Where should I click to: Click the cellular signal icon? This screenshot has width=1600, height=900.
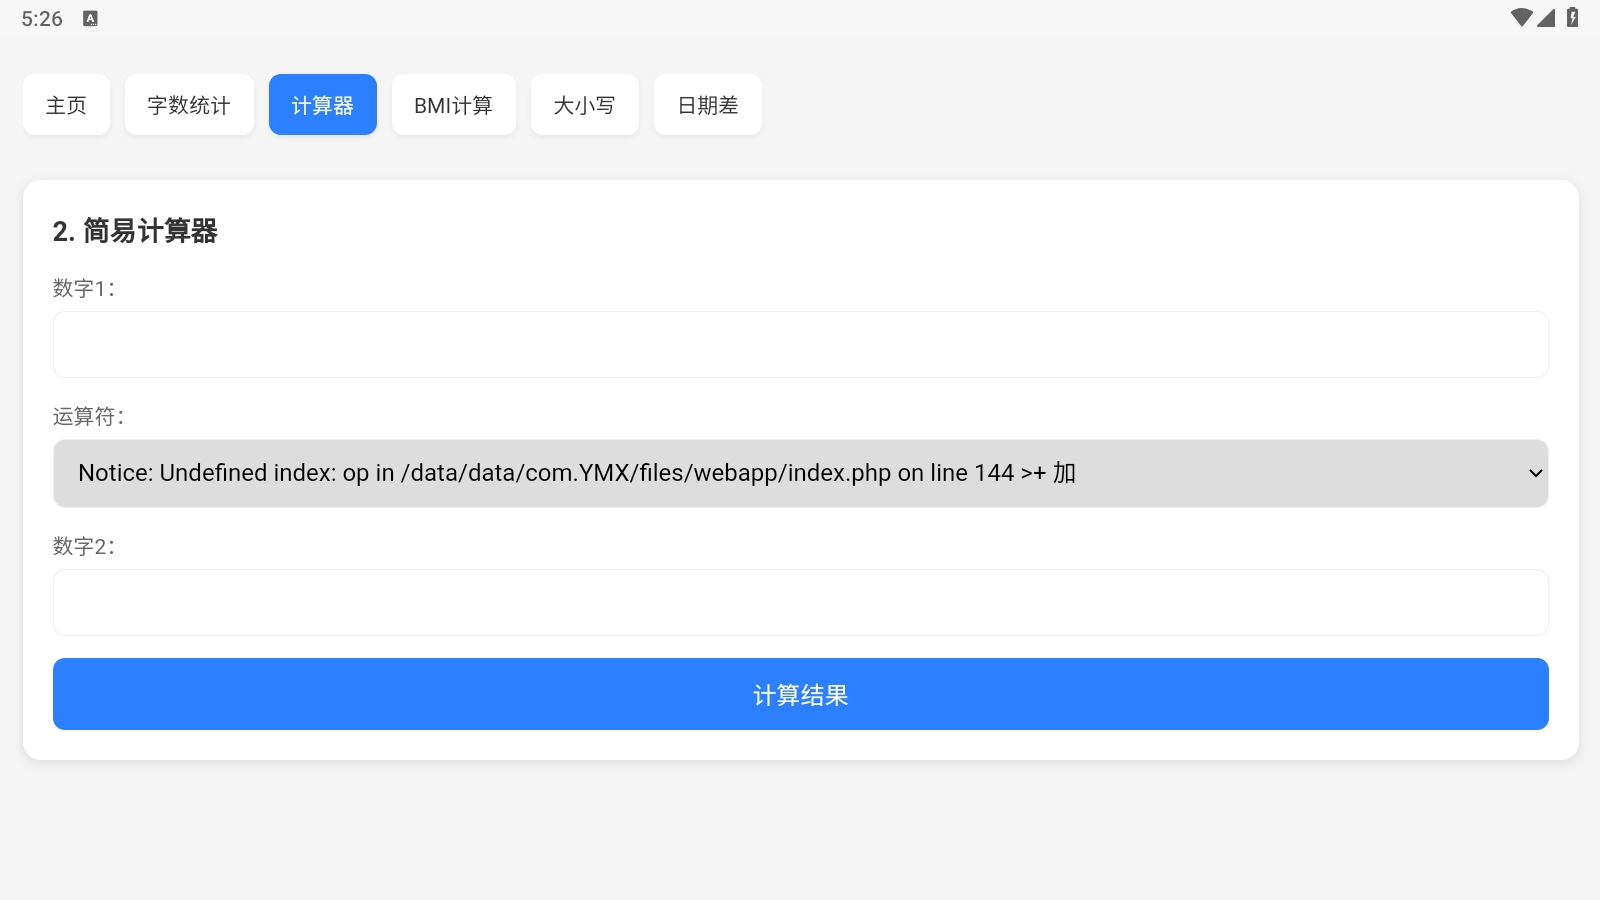pos(1548,17)
